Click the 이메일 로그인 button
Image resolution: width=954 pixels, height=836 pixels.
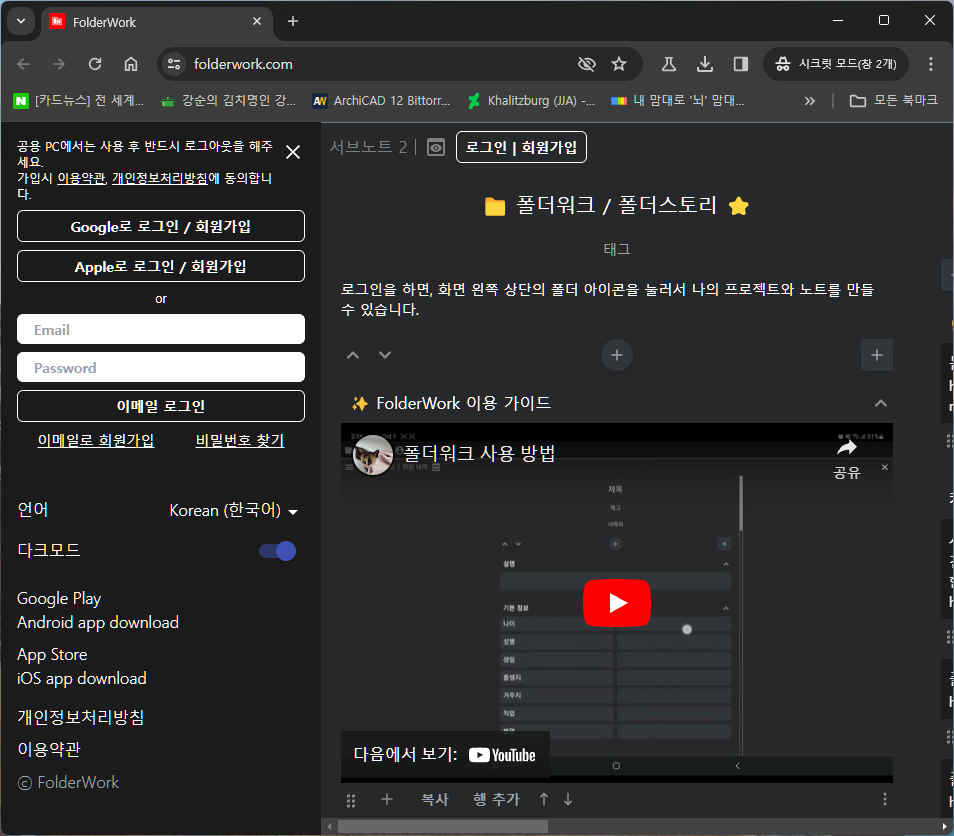[x=161, y=406]
